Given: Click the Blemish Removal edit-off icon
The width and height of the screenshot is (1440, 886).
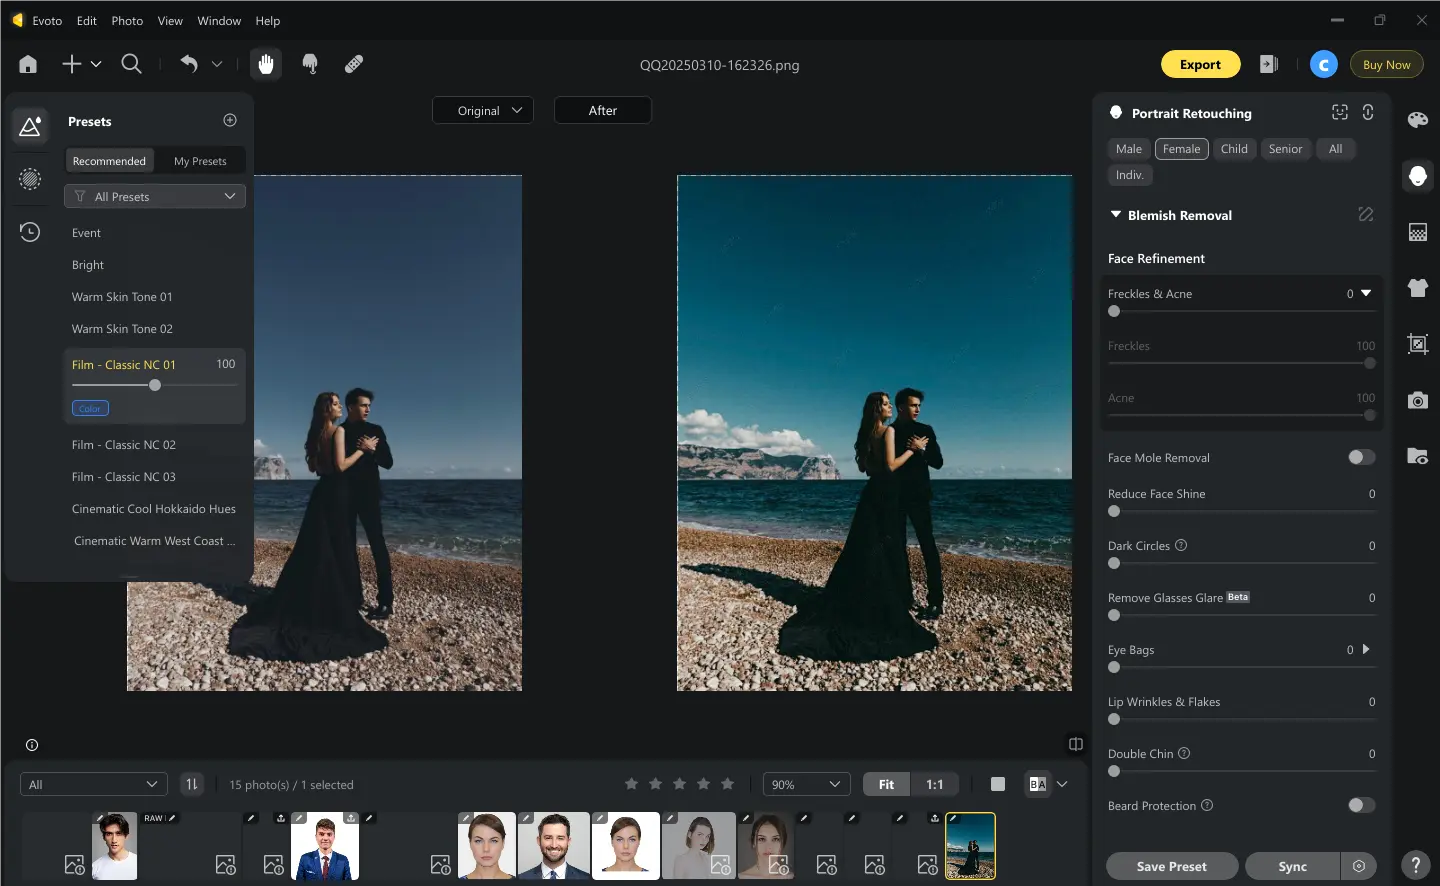Looking at the screenshot, I should click(x=1366, y=214).
